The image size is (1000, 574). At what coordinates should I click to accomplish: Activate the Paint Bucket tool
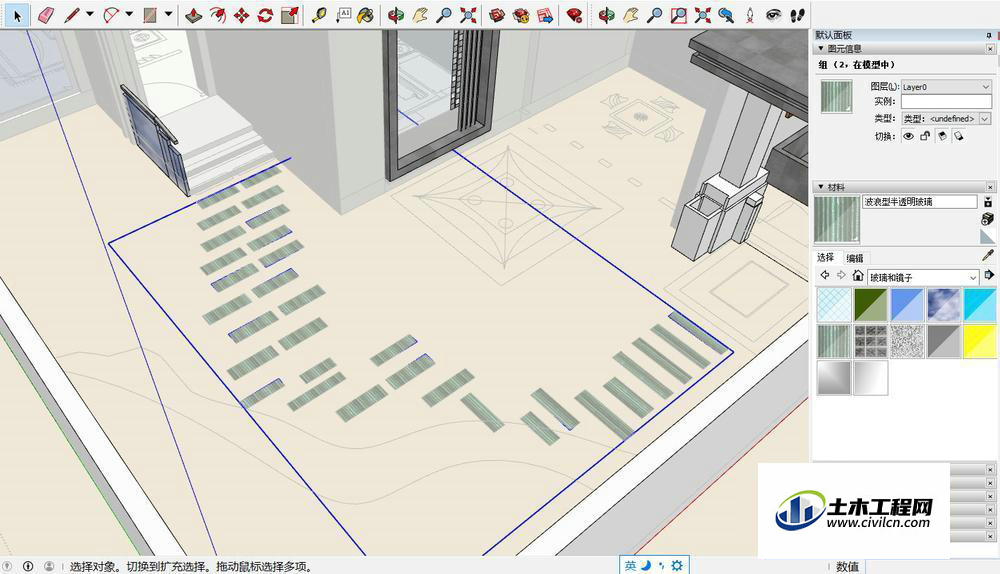point(366,15)
